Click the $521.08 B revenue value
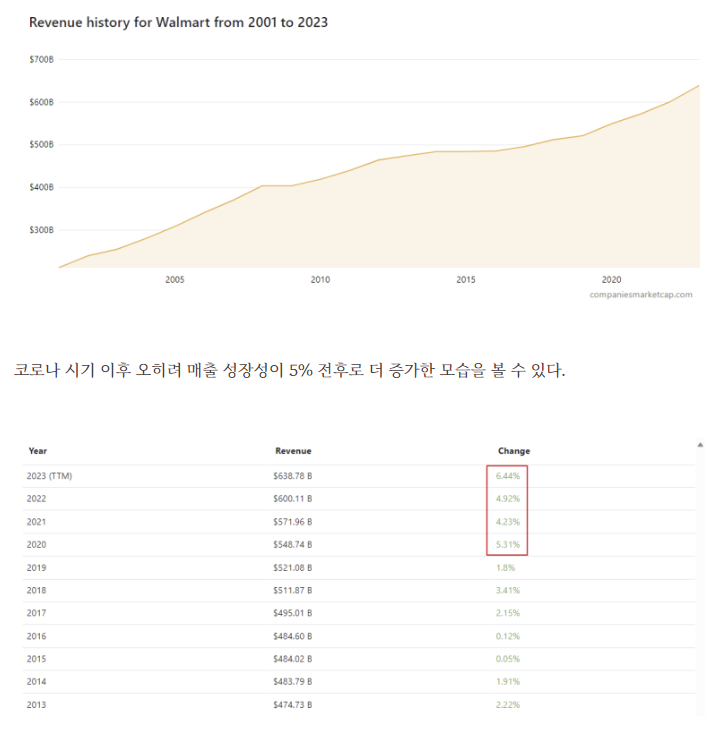717x735 pixels. [293, 568]
